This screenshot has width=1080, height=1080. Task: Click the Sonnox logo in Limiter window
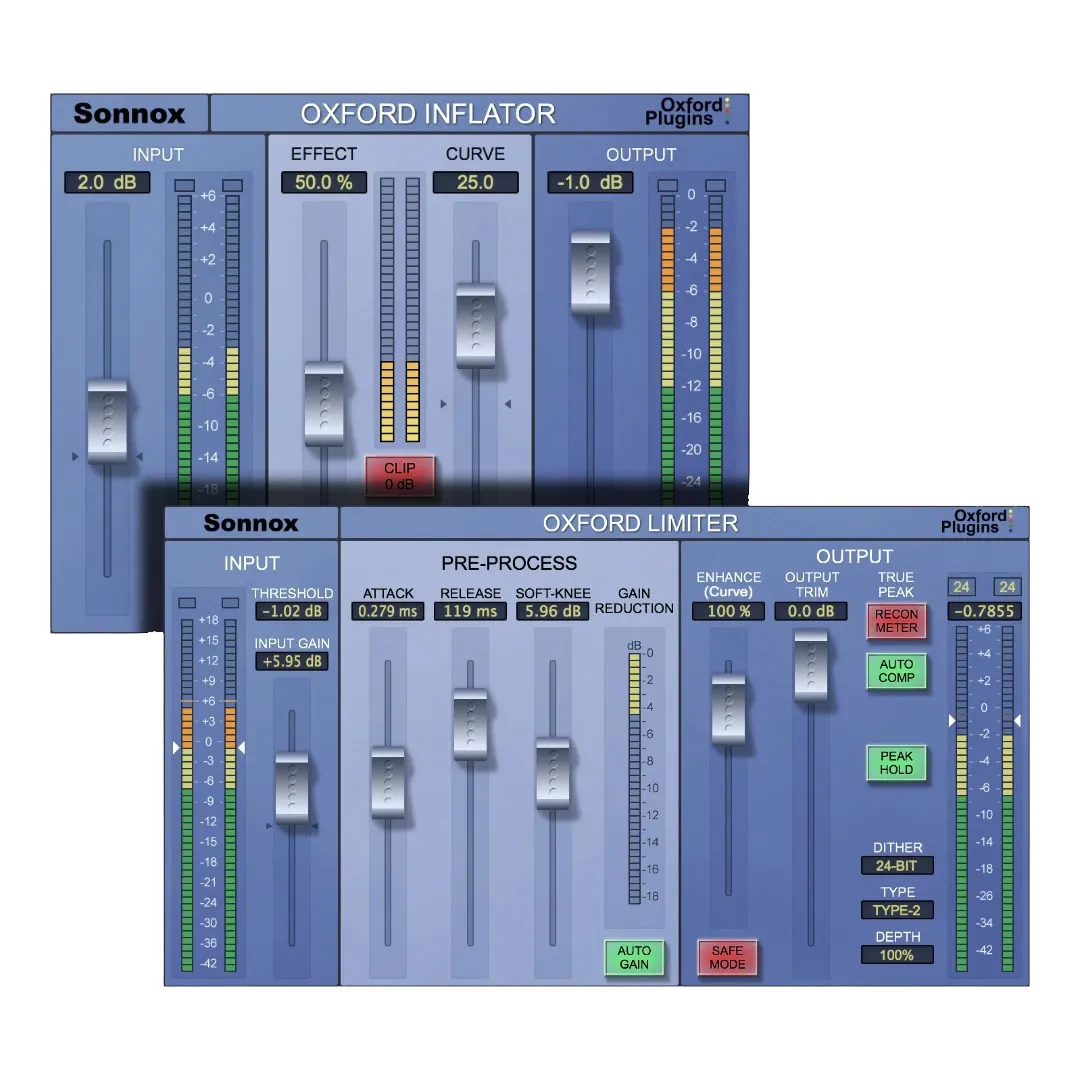(x=251, y=523)
